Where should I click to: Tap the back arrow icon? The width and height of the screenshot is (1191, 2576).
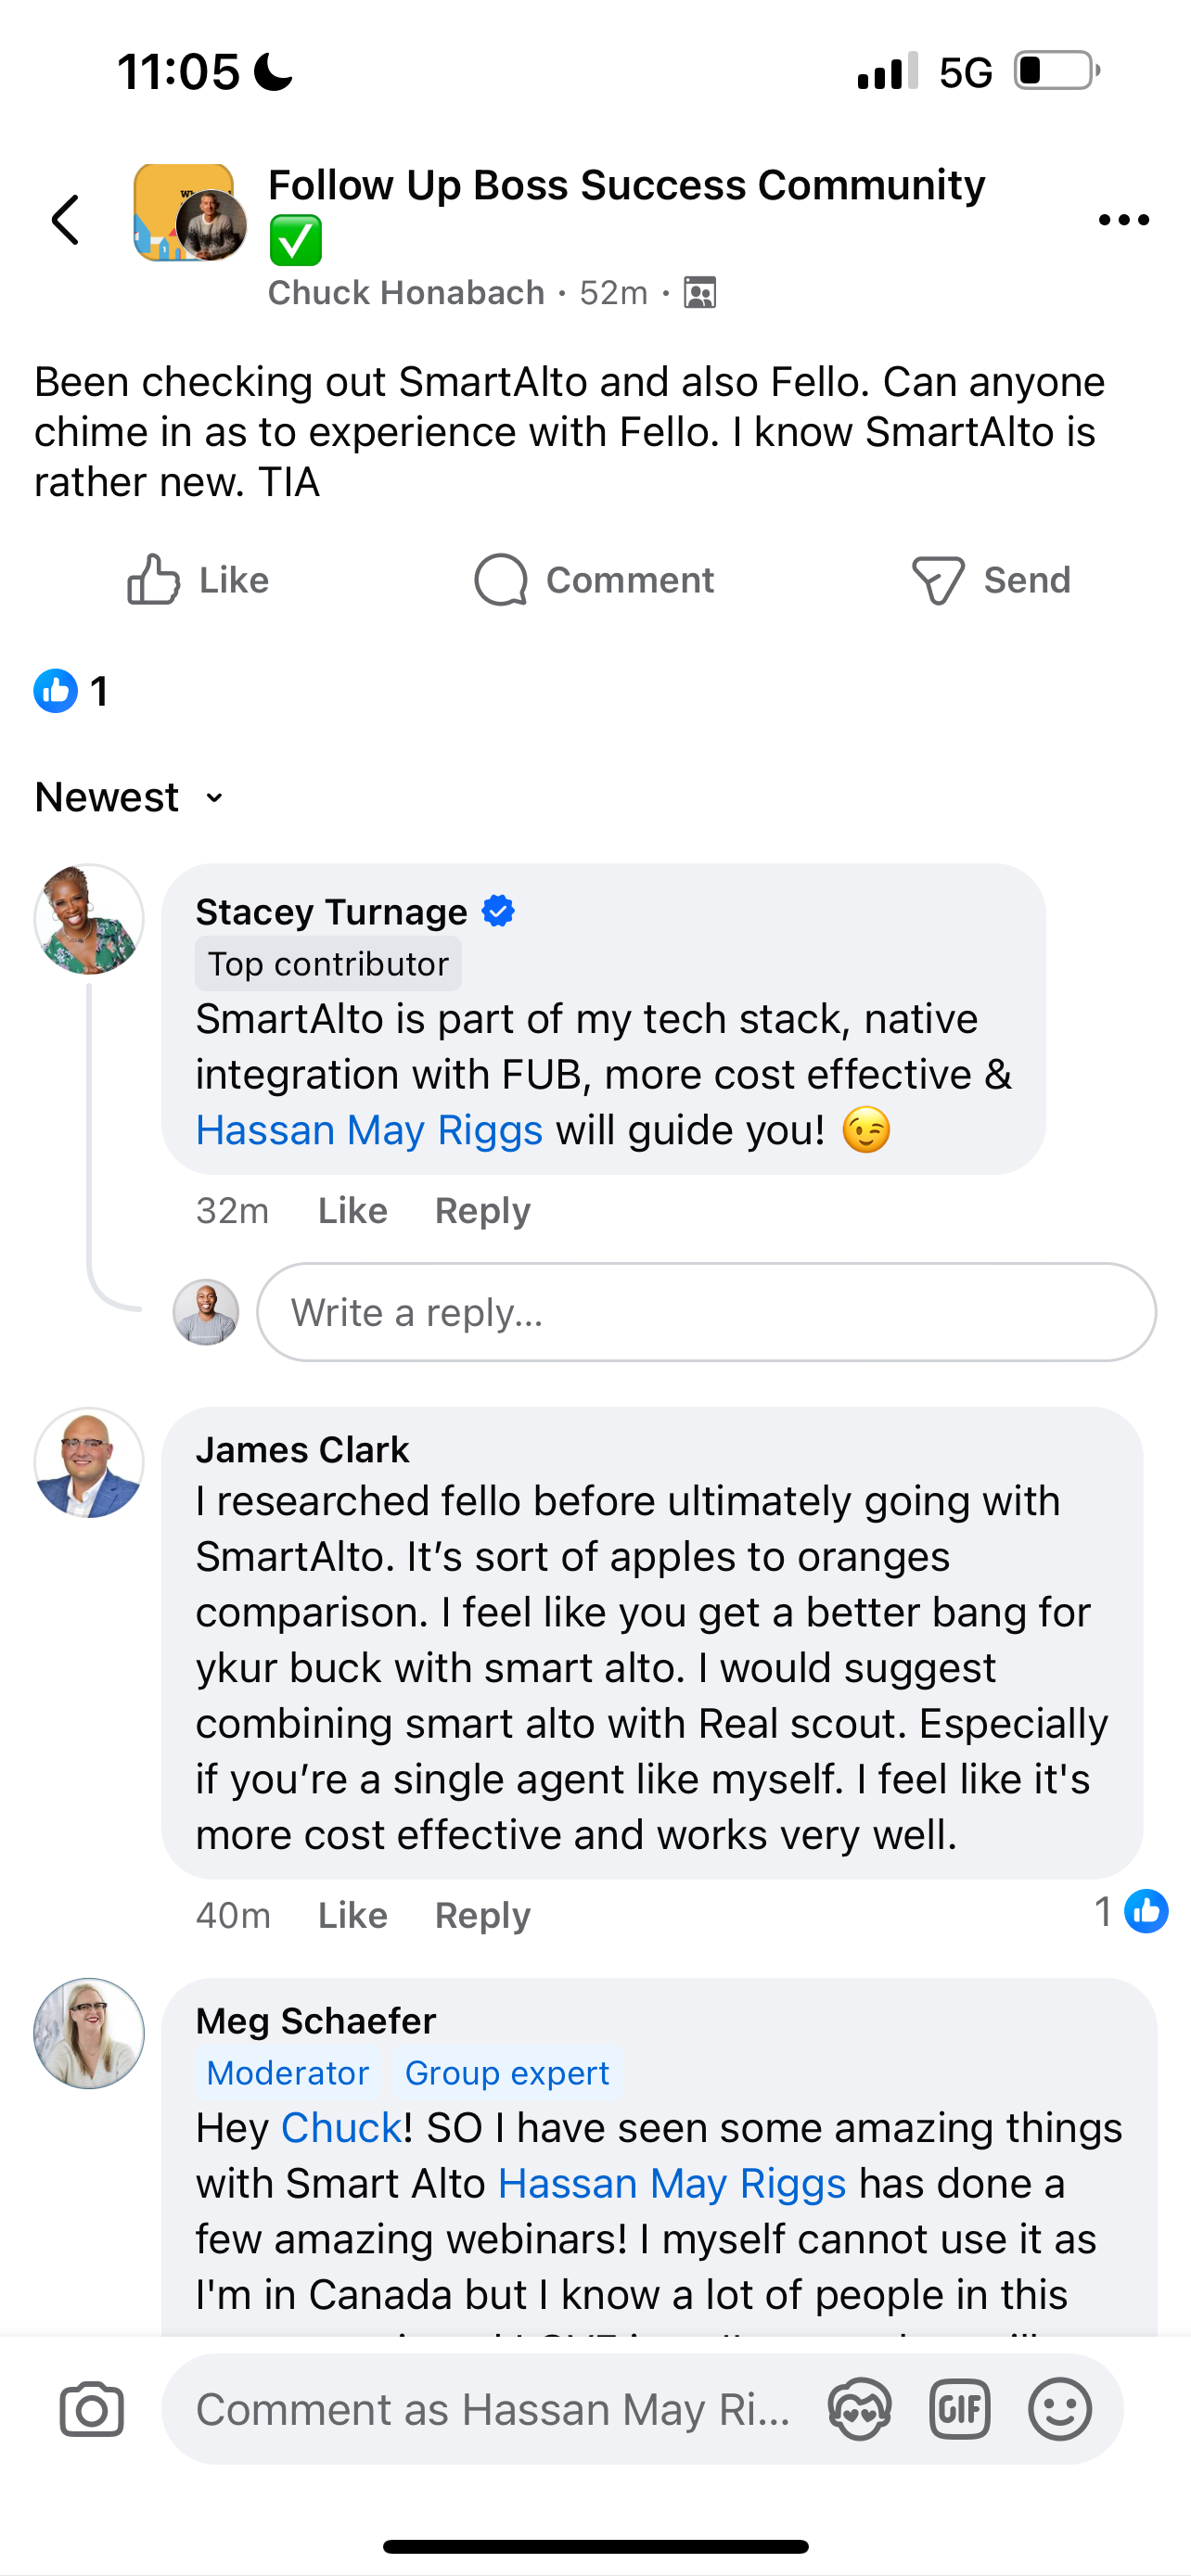66,220
